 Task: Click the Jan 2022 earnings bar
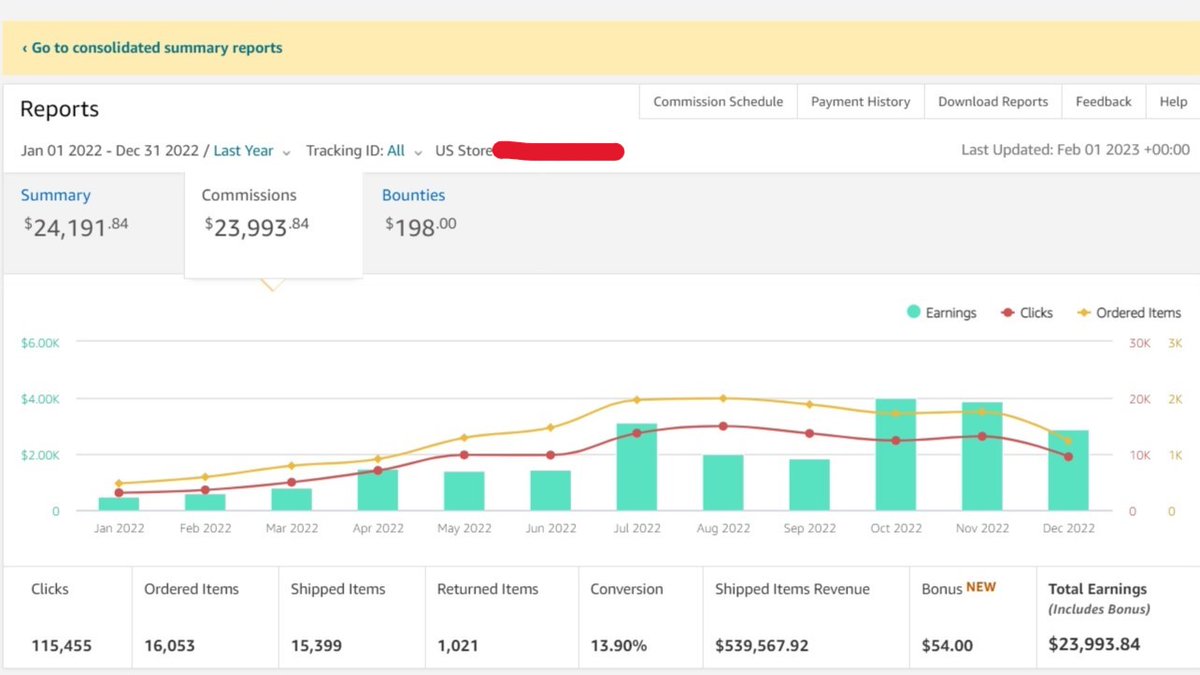119,504
